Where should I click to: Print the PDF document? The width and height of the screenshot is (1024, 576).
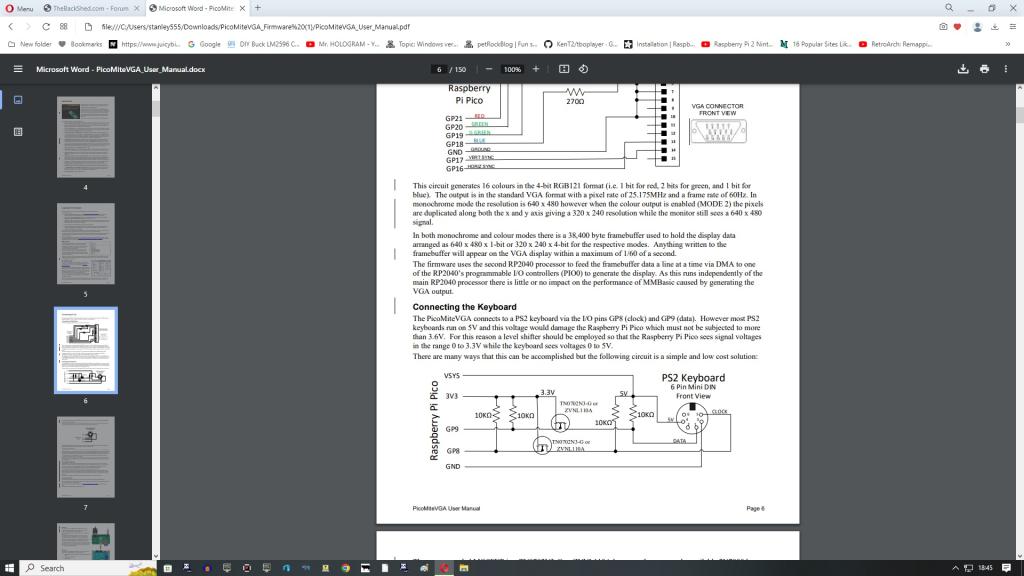click(x=985, y=69)
